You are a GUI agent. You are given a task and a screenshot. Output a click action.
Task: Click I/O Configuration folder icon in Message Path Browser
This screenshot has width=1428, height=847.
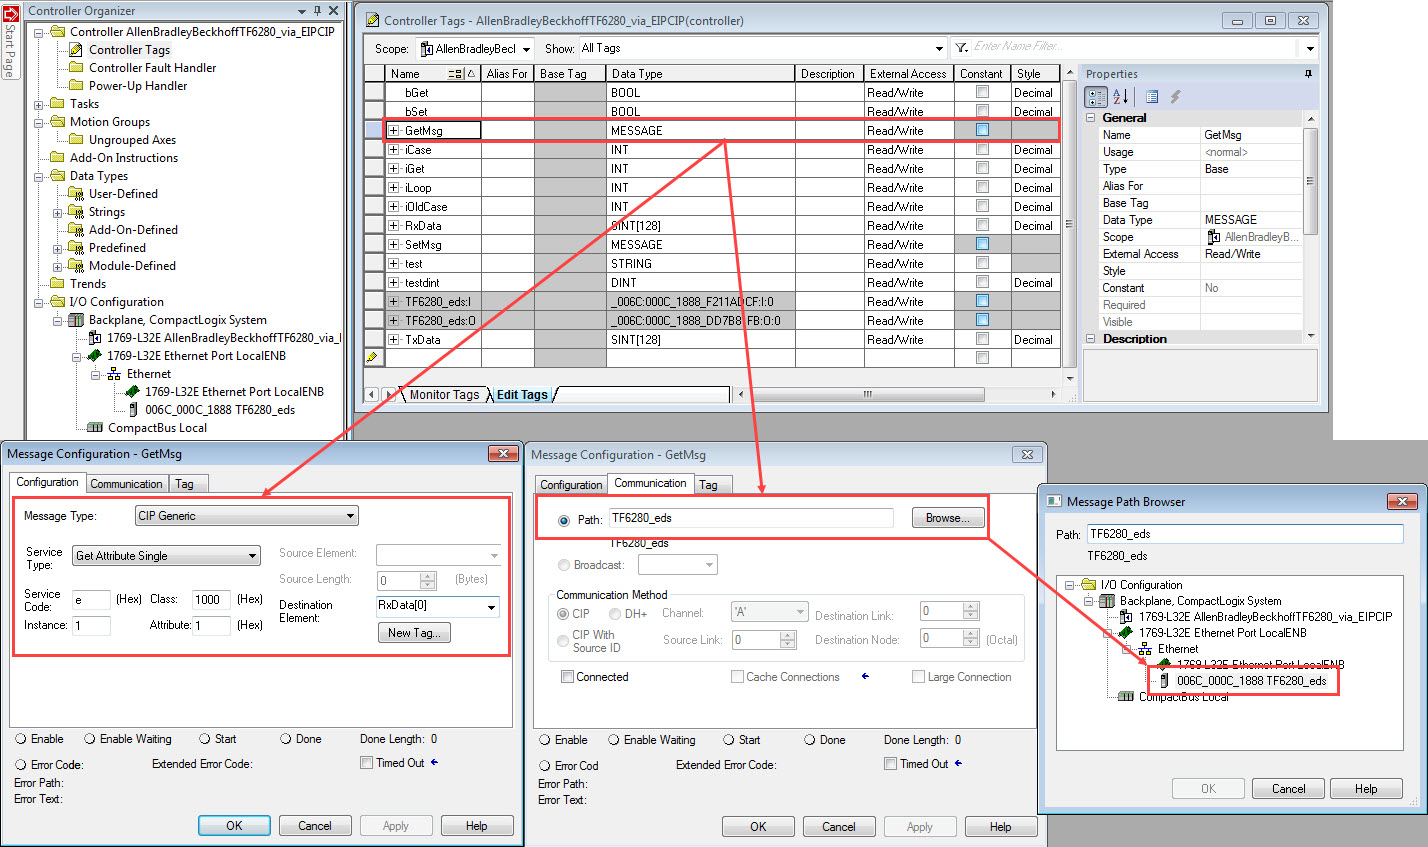[1088, 585]
